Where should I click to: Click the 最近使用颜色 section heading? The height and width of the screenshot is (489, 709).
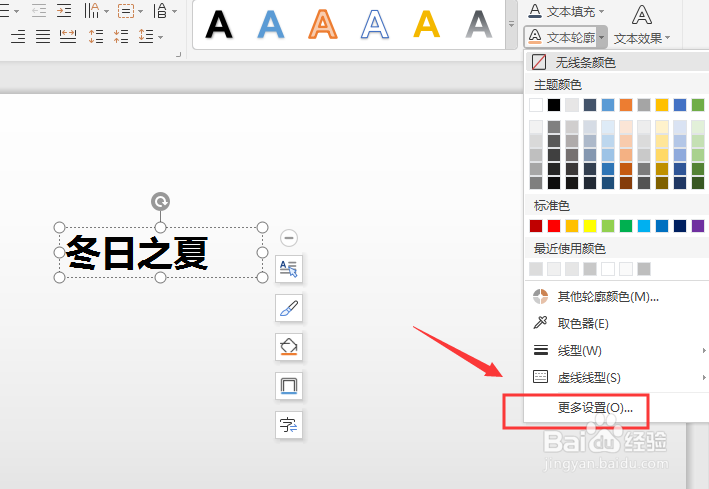tap(570, 248)
